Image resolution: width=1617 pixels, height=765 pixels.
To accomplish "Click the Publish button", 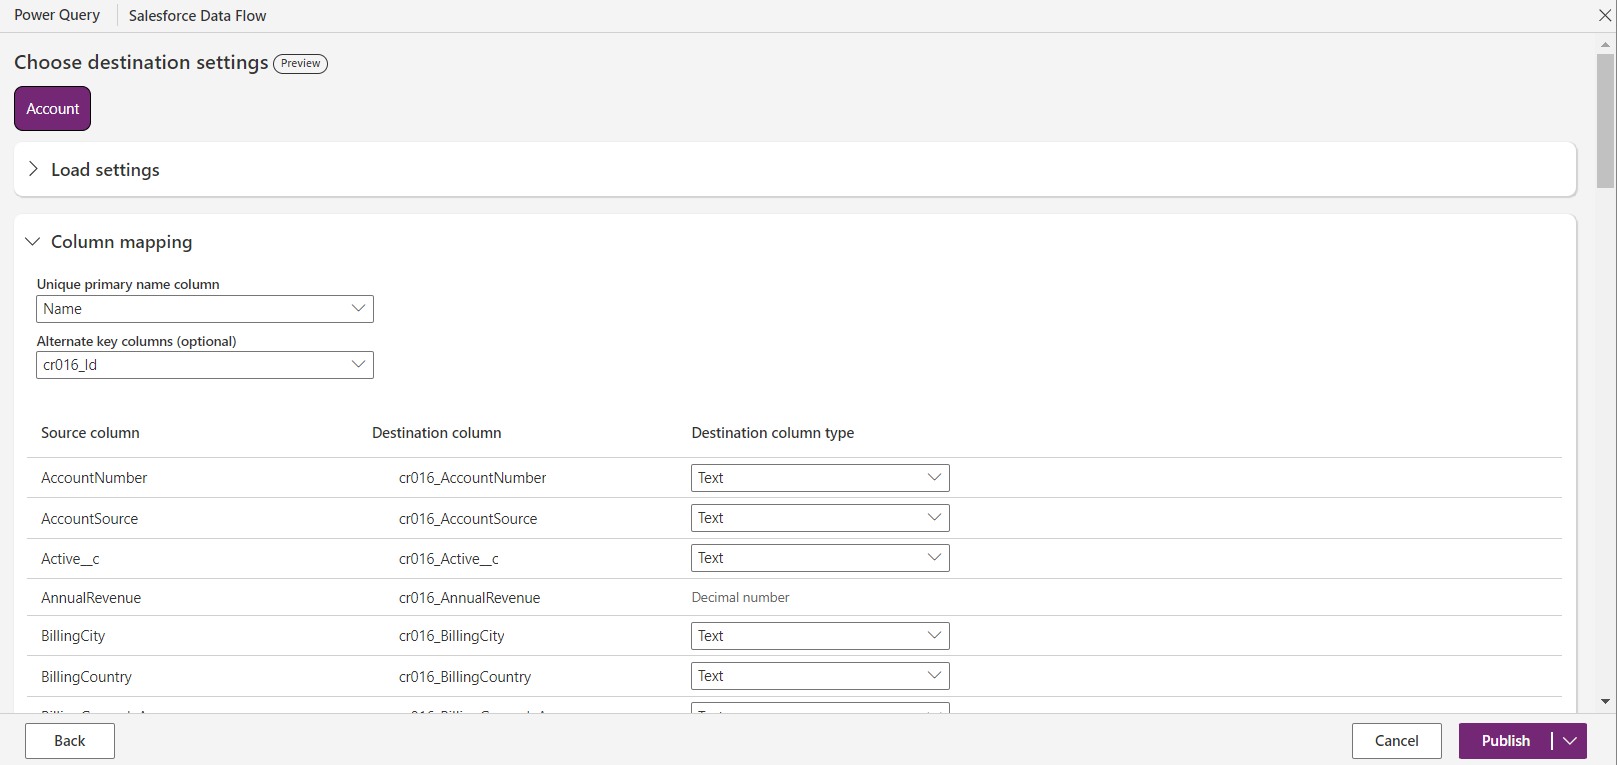I will pos(1505,741).
